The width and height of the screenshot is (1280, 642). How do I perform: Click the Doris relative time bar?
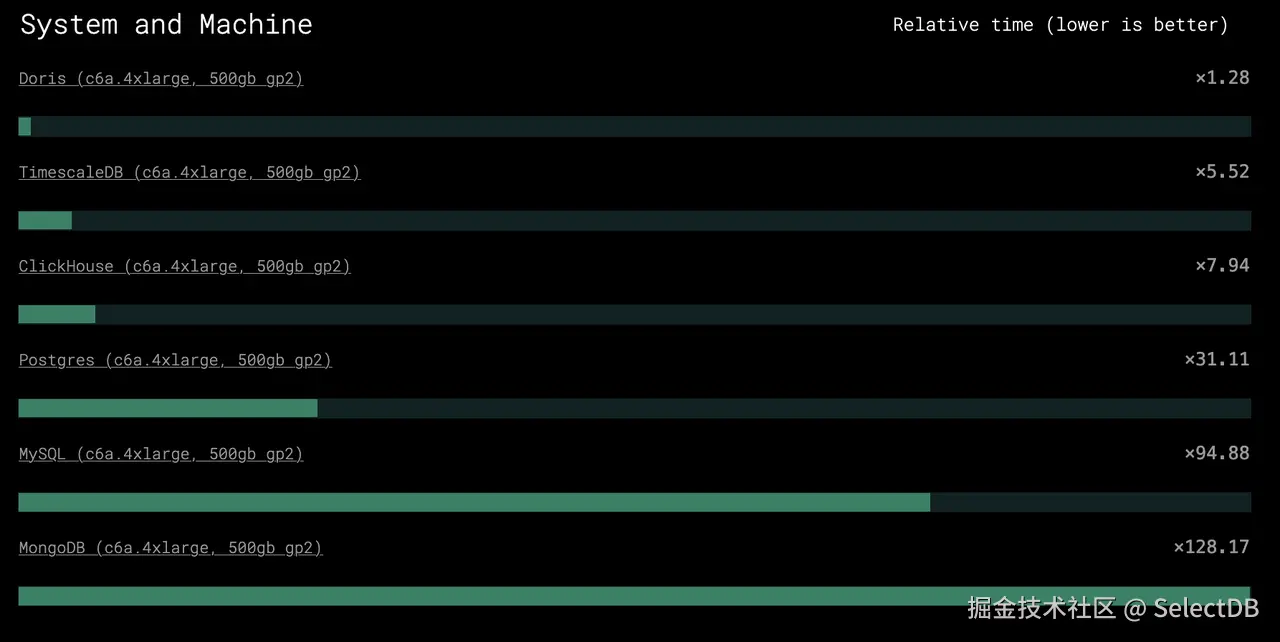634,126
